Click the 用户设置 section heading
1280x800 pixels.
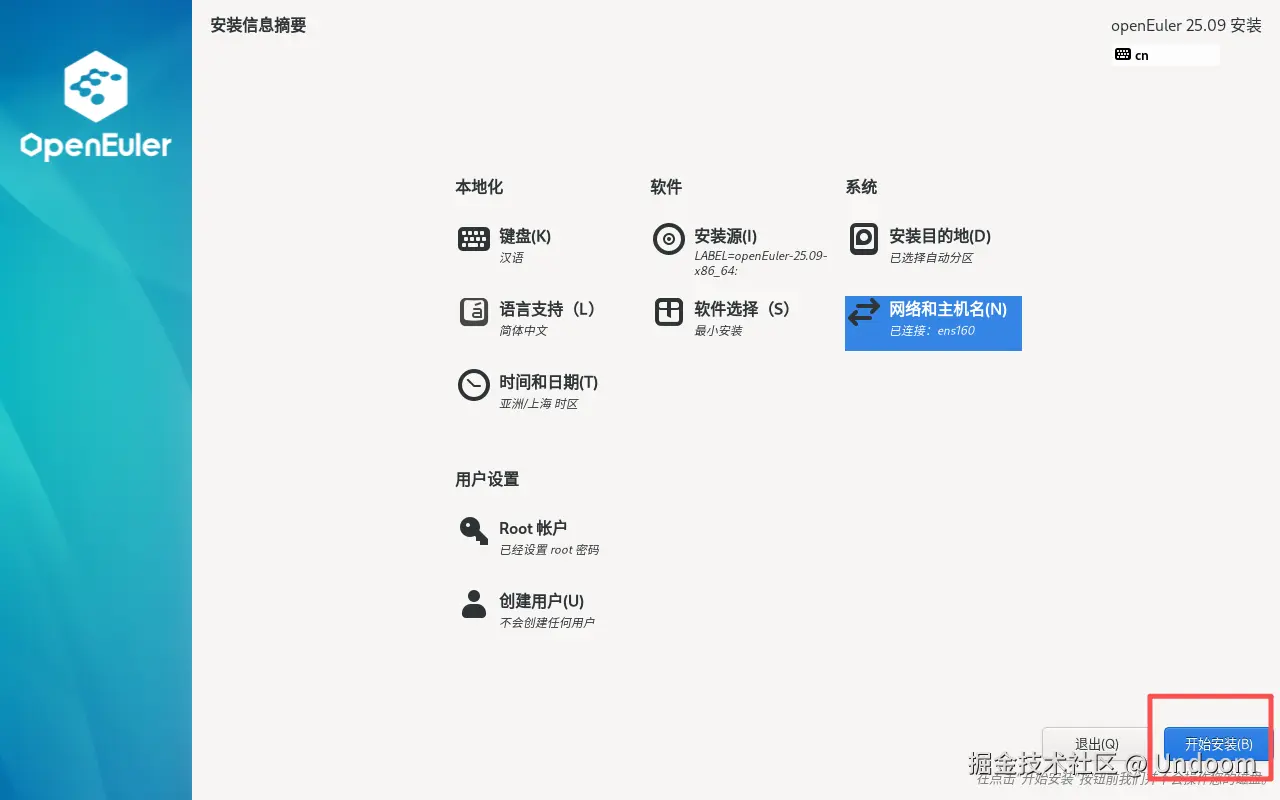[487, 479]
